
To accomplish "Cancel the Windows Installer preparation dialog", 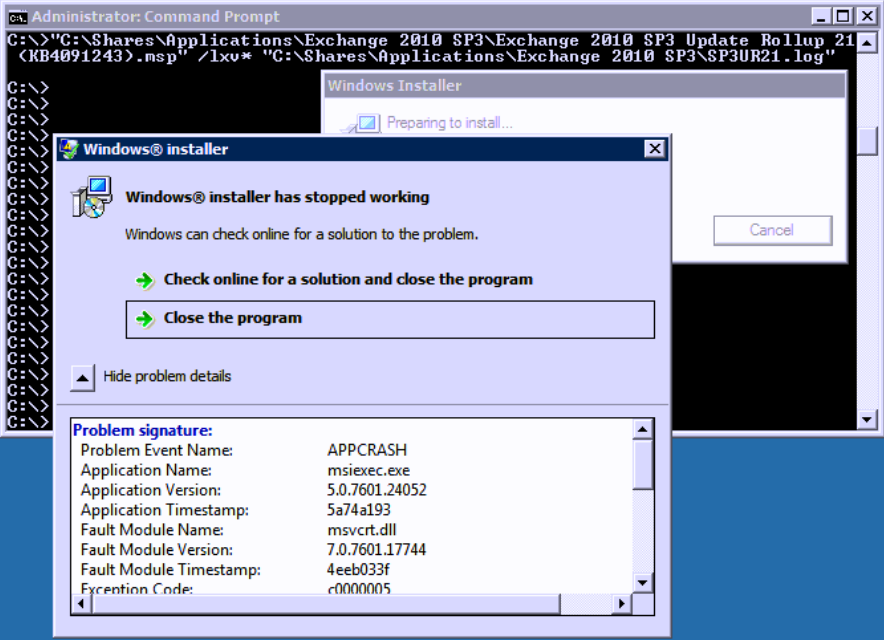I will click(x=772, y=230).
